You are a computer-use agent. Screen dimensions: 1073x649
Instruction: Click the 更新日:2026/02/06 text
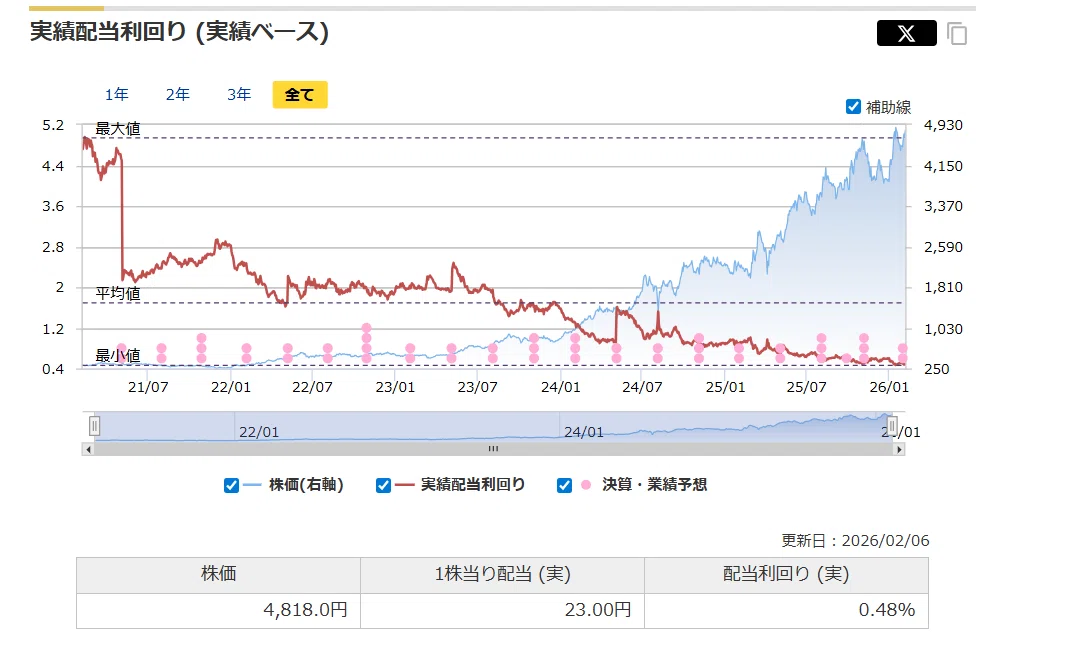pyautogui.click(x=855, y=541)
